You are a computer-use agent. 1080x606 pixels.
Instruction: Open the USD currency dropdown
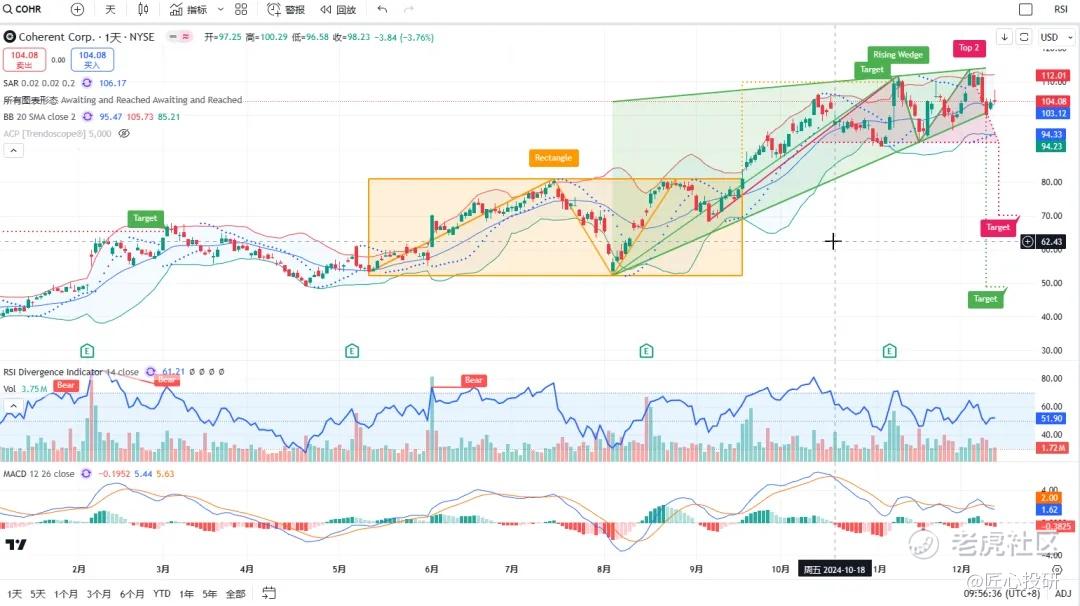(1056, 36)
